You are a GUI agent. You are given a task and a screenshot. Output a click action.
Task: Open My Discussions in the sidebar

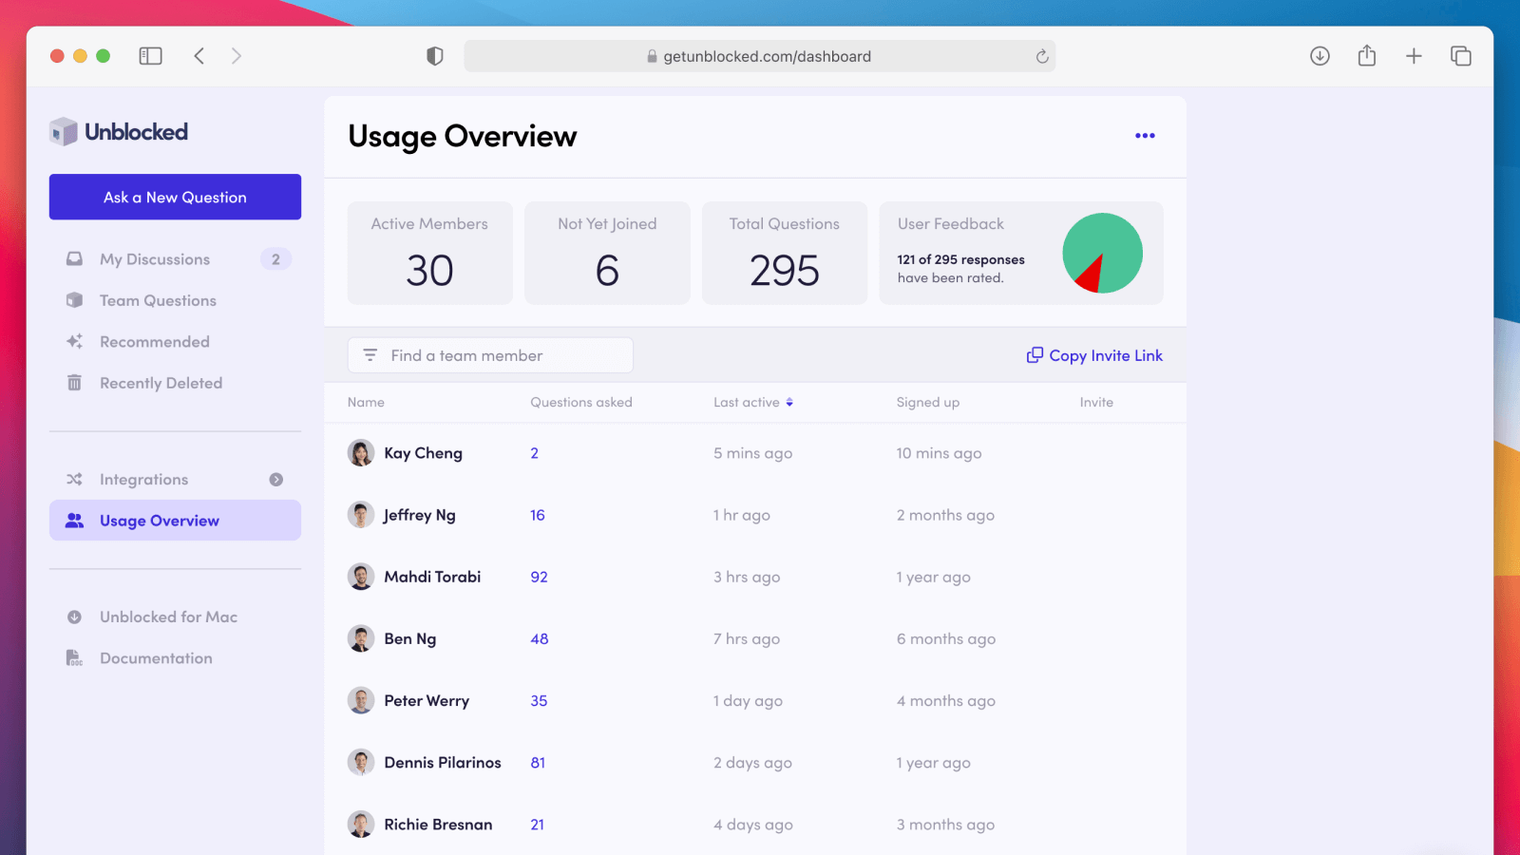tap(175, 259)
